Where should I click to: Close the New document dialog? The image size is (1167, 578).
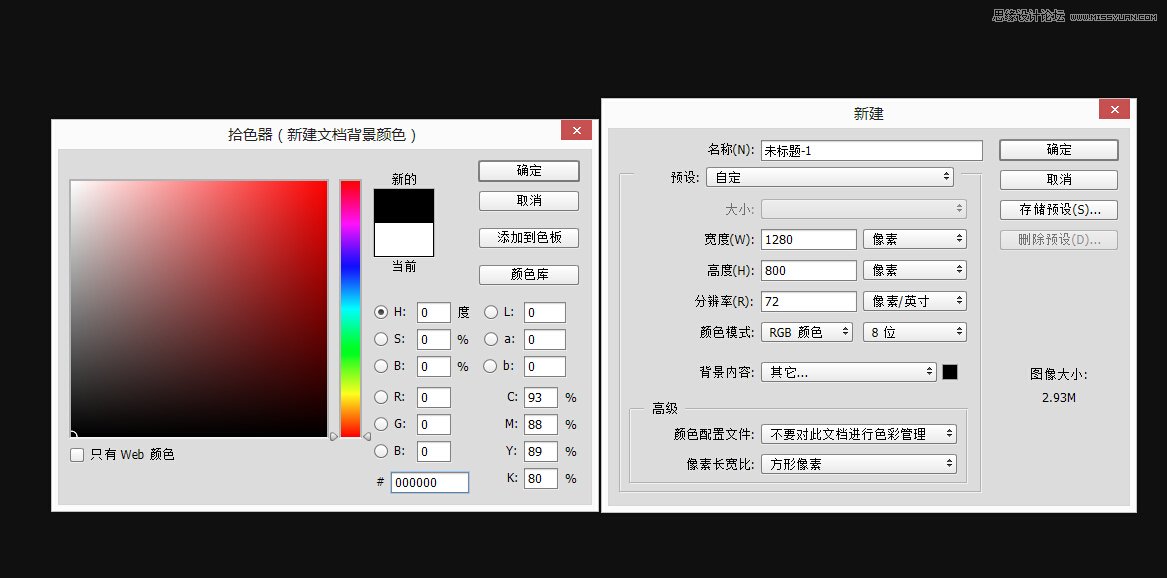pyautogui.click(x=1114, y=109)
